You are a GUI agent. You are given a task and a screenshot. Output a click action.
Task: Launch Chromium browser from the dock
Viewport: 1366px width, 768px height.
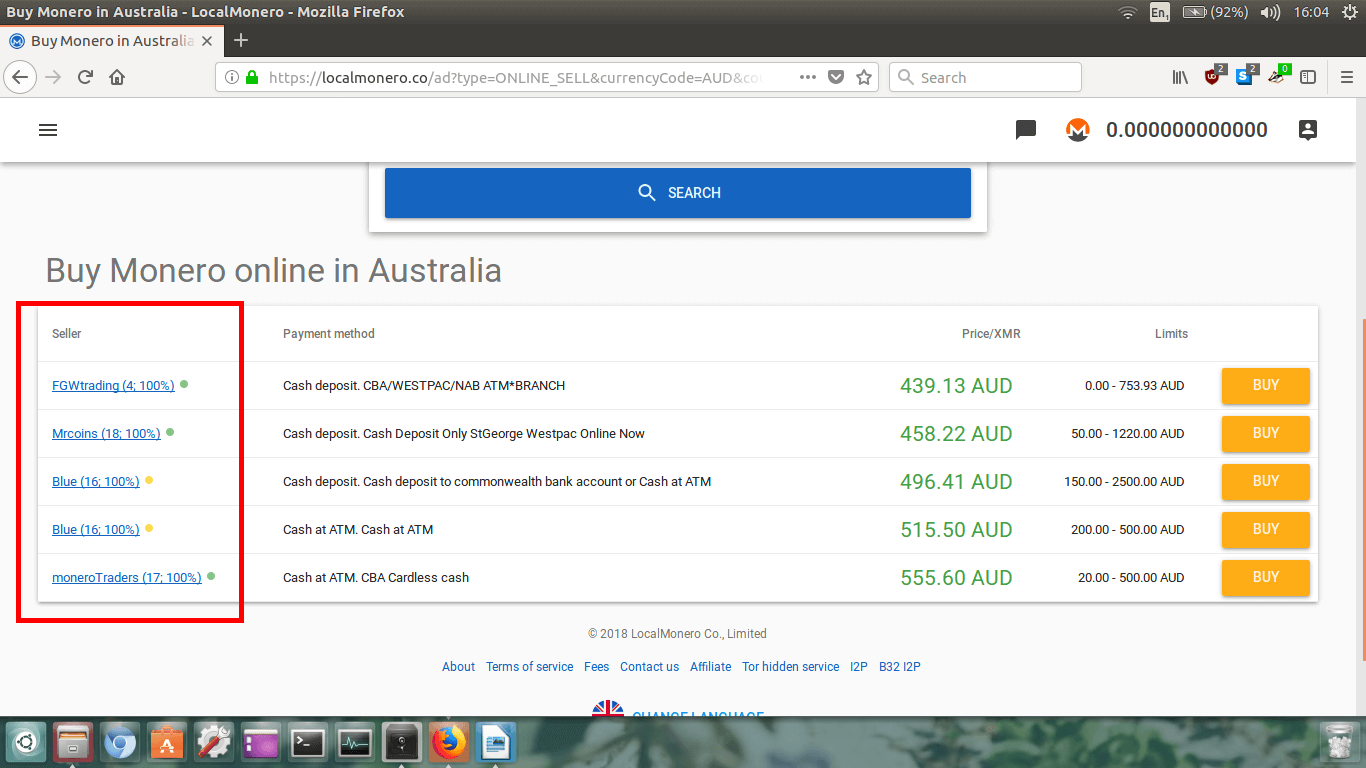(120, 743)
